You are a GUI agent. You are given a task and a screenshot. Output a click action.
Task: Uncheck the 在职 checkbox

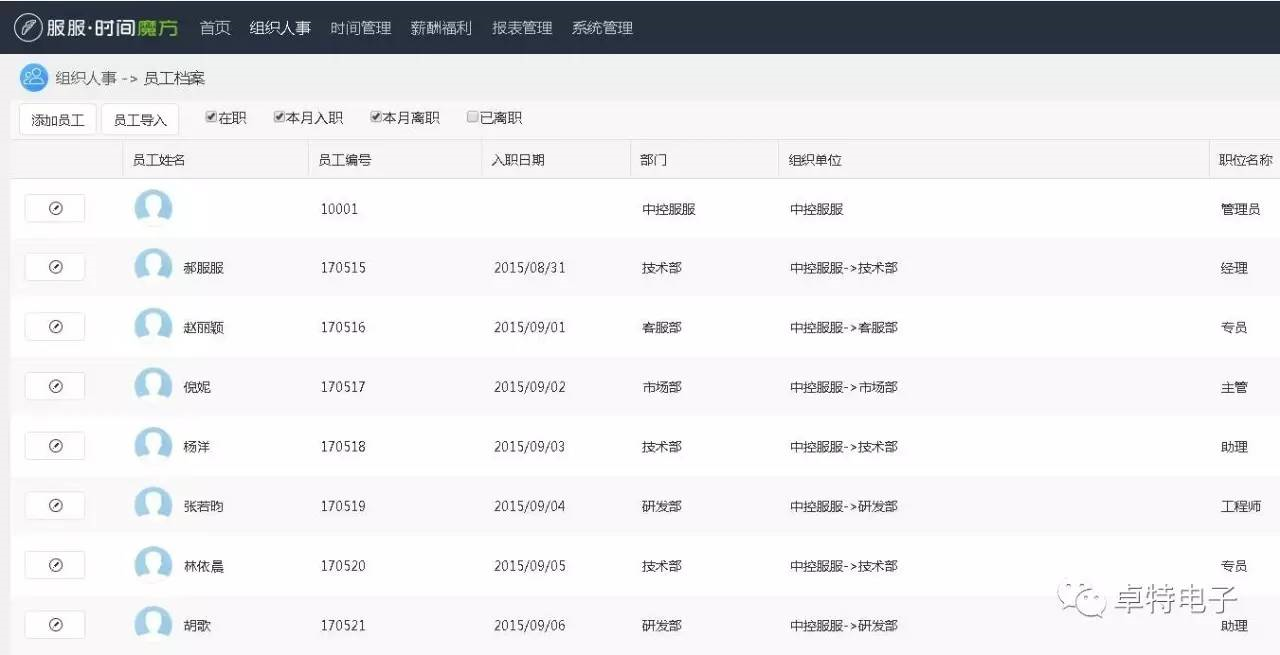211,117
